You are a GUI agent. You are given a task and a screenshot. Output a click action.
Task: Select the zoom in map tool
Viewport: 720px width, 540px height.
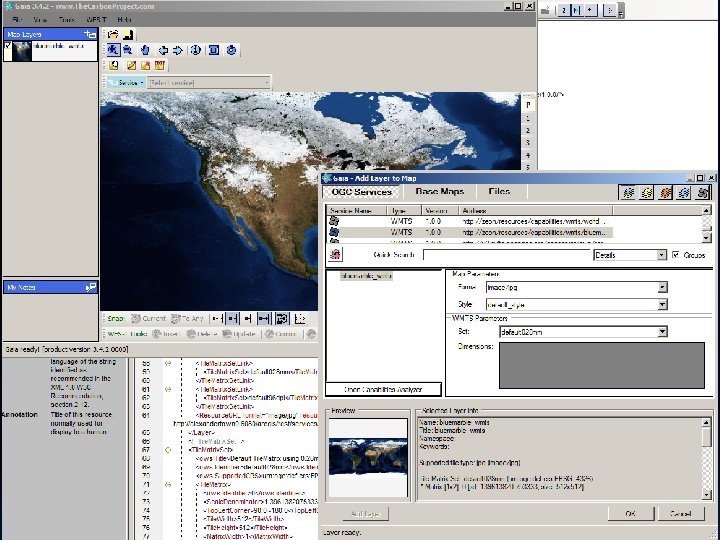tap(113, 50)
